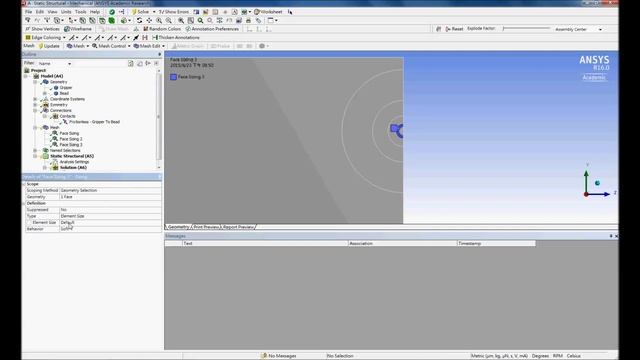640x360 pixels.
Task: Click Random Colors button
Action: point(162,29)
